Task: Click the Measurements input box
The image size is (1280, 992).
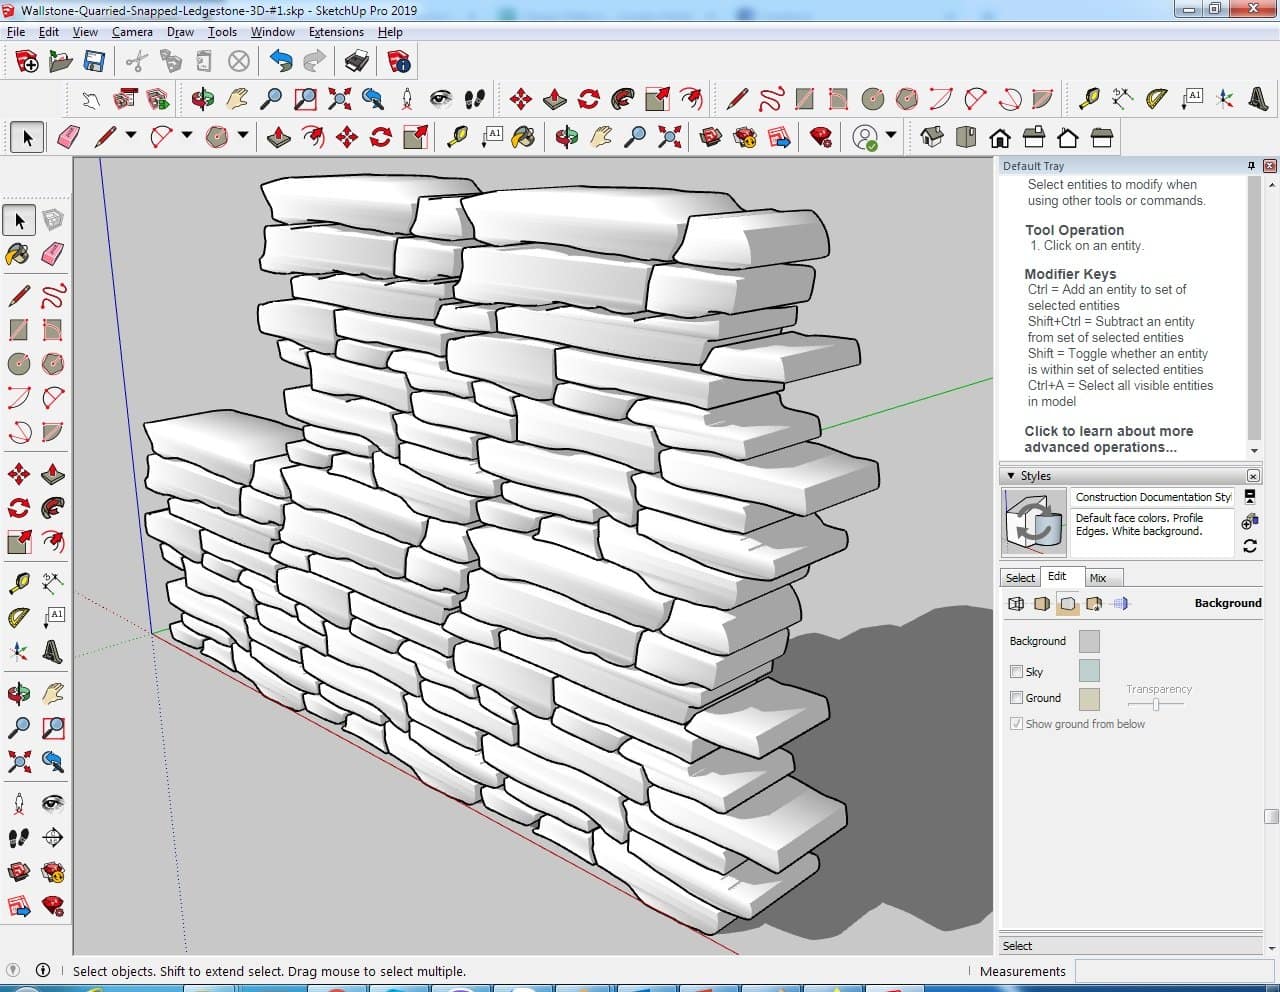Action: click(x=1167, y=971)
